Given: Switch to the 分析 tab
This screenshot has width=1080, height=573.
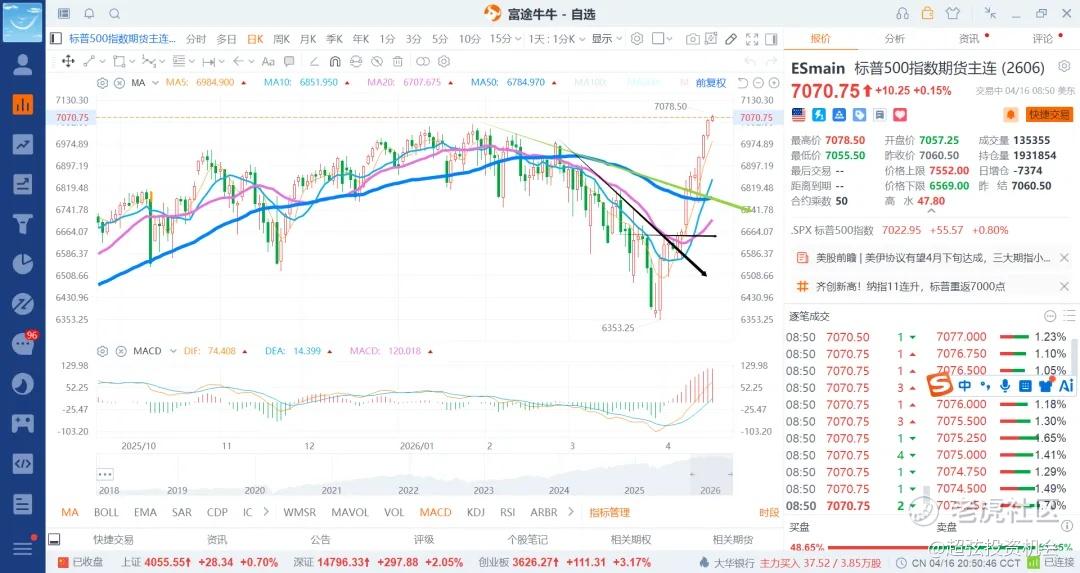Looking at the screenshot, I should (x=895, y=39).
